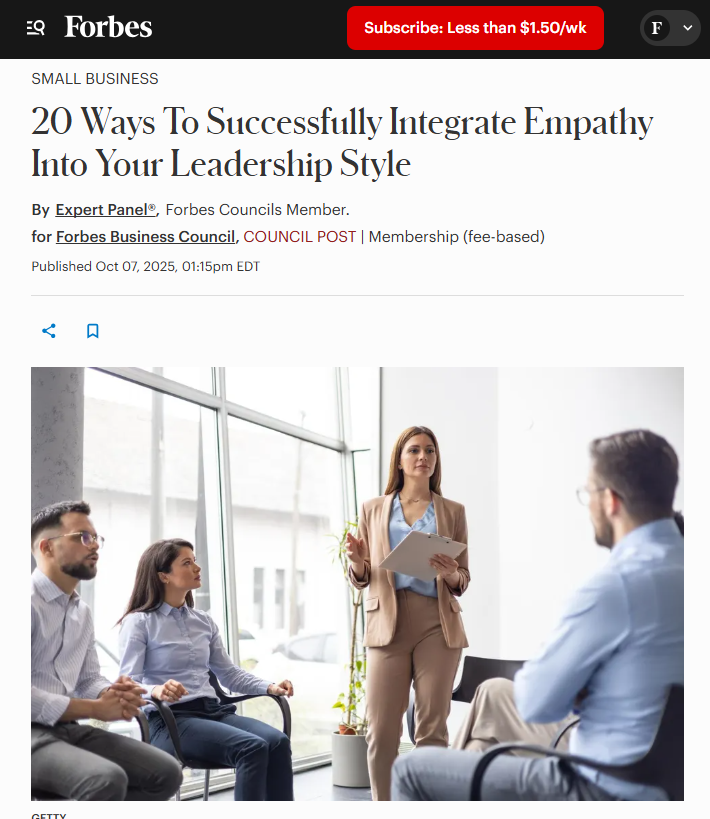
Task: Click the Published Oct 07, 2025 timestamp
Action: [145, 266]
